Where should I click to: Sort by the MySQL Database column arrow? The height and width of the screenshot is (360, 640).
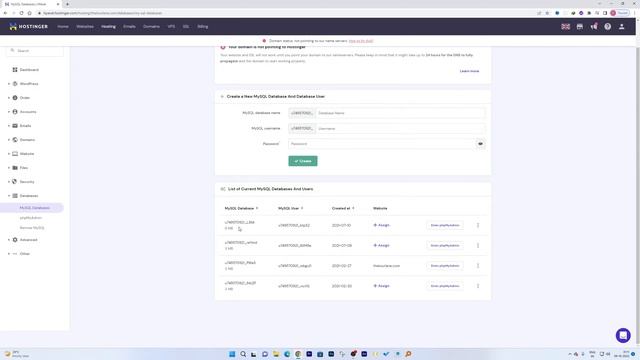[x=257, y=209]
